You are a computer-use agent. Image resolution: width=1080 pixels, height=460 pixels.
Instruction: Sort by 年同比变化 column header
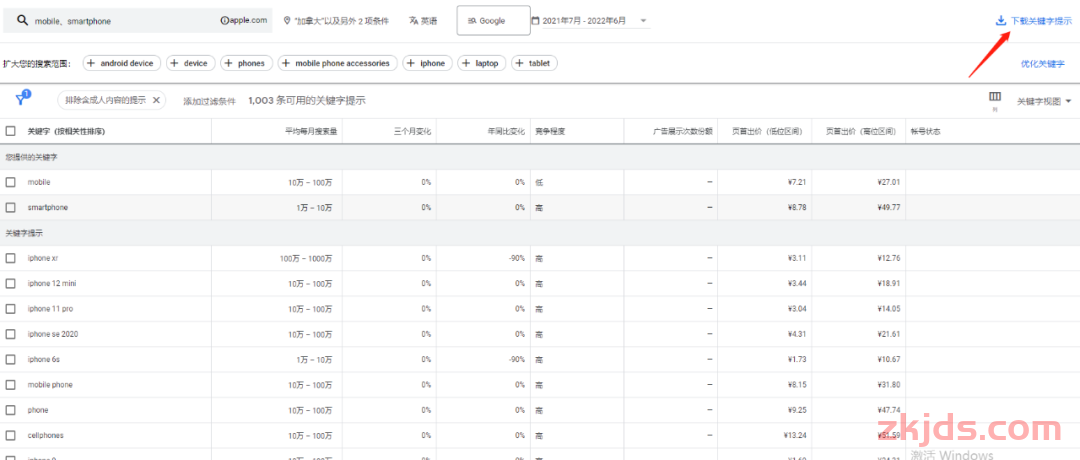[506, 131]
